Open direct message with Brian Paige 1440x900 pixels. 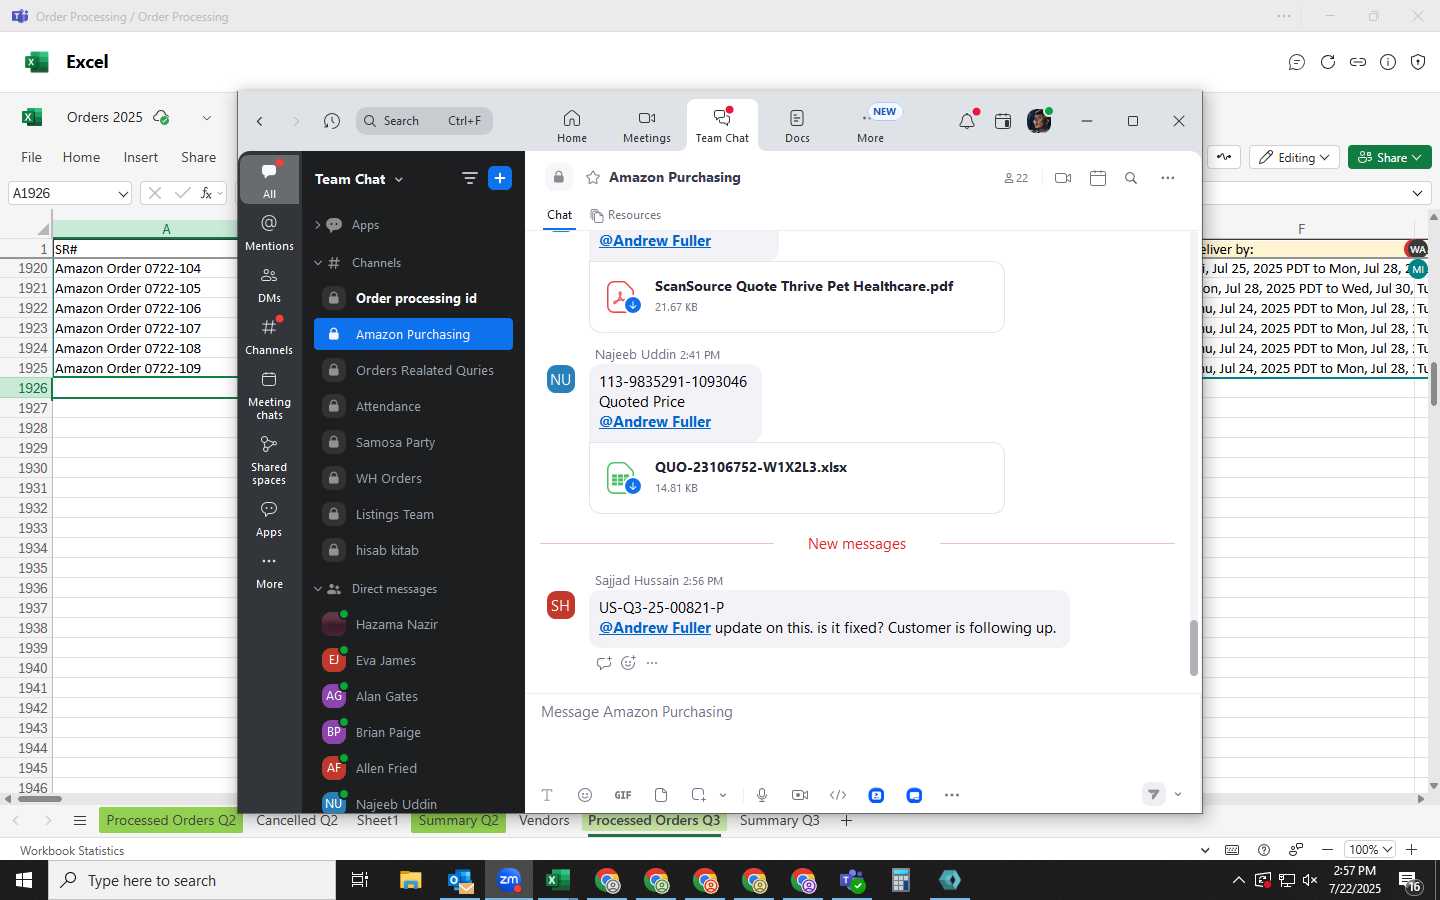point(413,732)
